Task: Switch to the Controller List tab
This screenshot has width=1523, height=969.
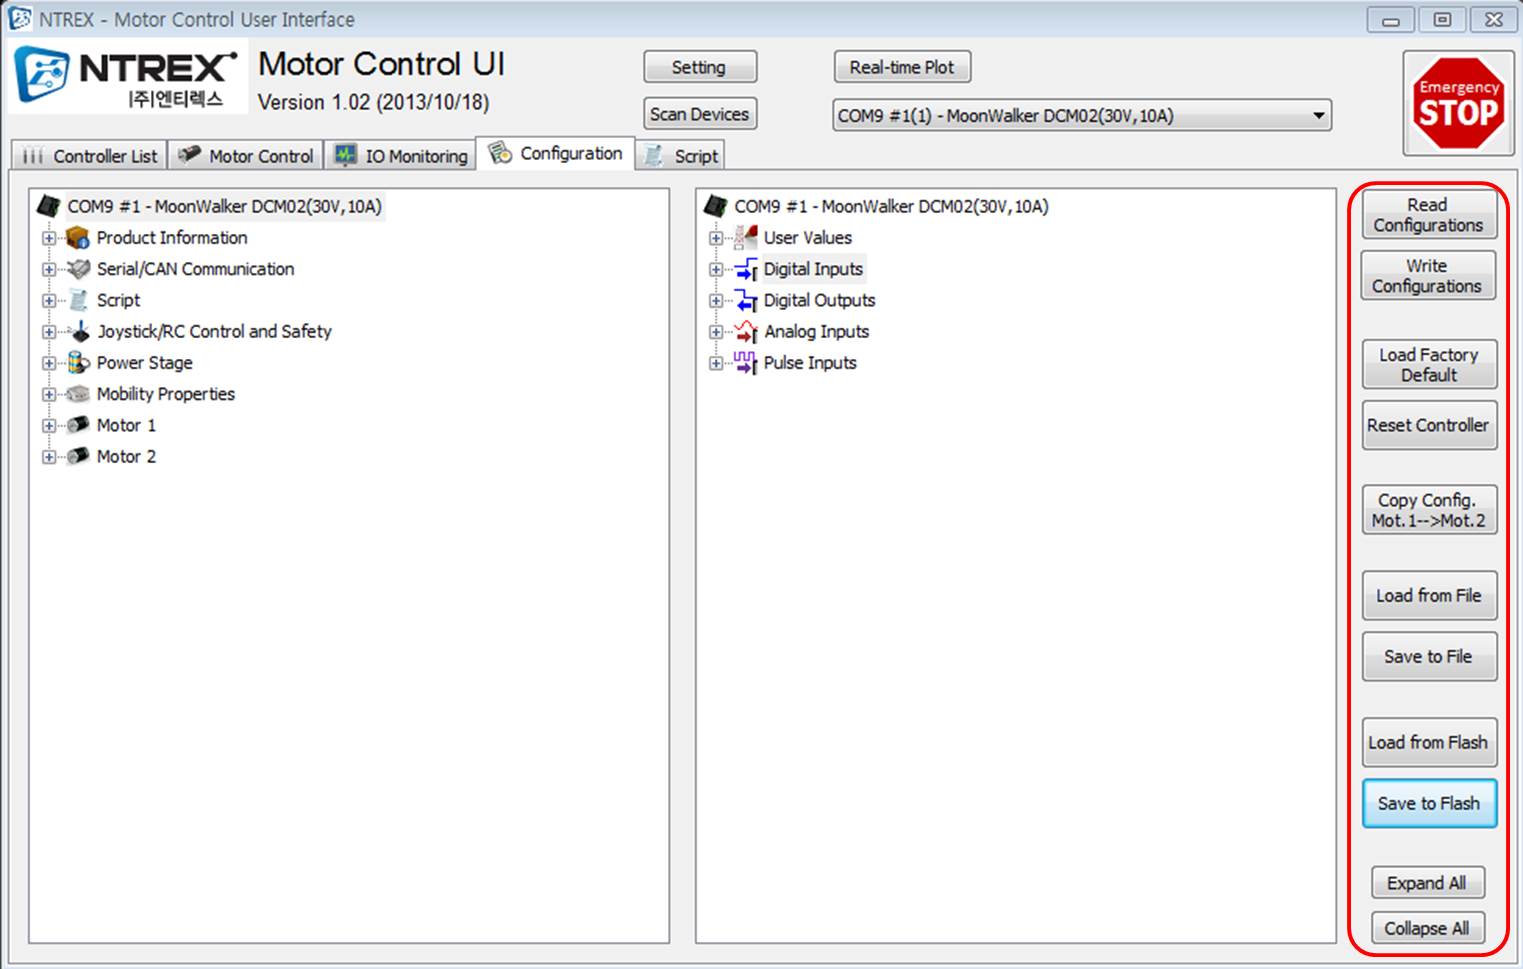Action: (89, 156)
